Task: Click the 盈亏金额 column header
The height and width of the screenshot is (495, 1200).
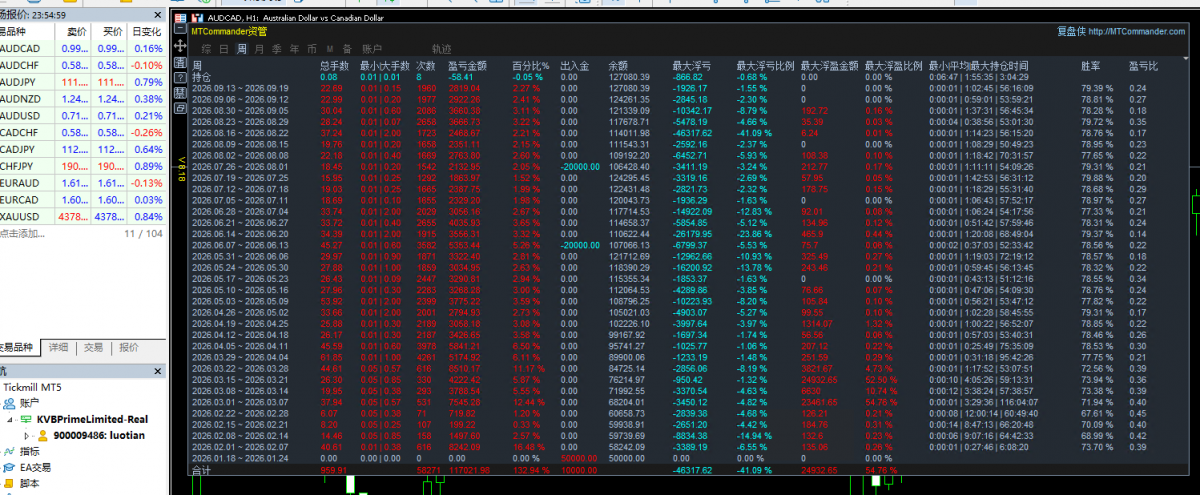Action: (468, 66)
